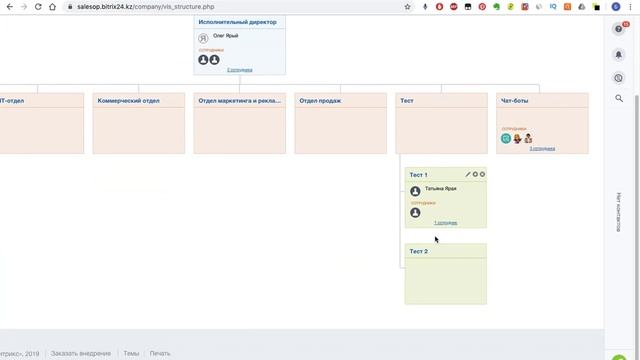Open the browser profile avatar
The width and height of the screenshot is (640, 360).
point(616,7)
